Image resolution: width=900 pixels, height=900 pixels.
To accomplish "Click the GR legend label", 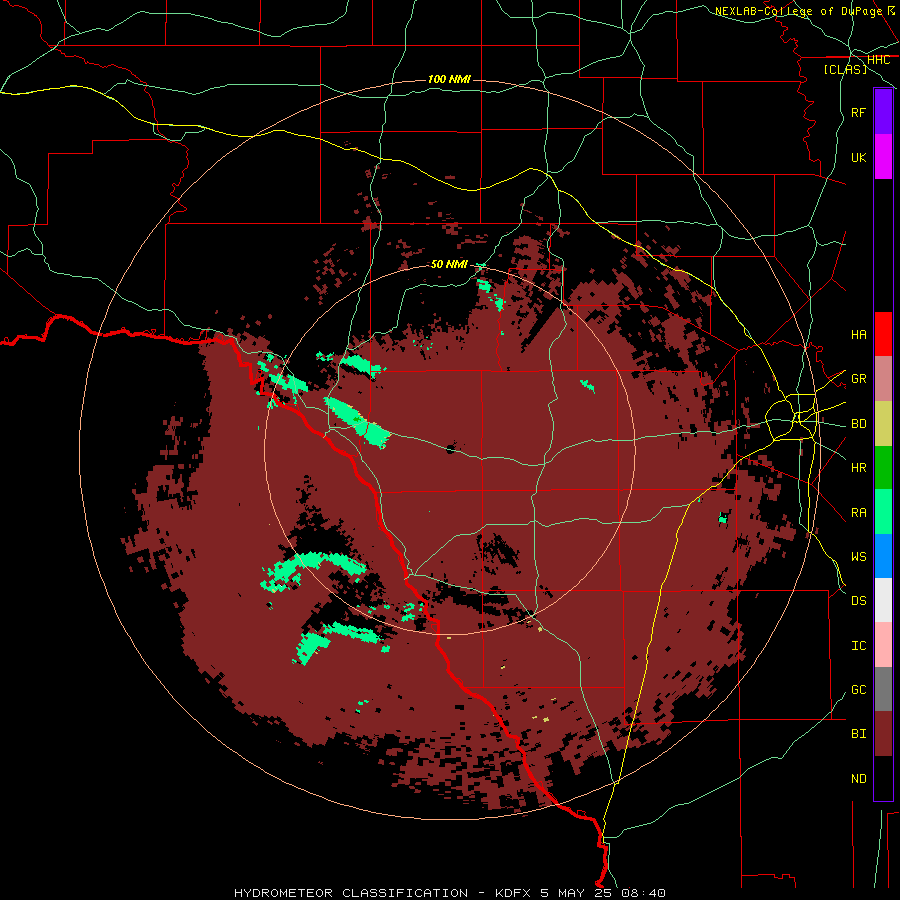I will [x=858, y=379].
